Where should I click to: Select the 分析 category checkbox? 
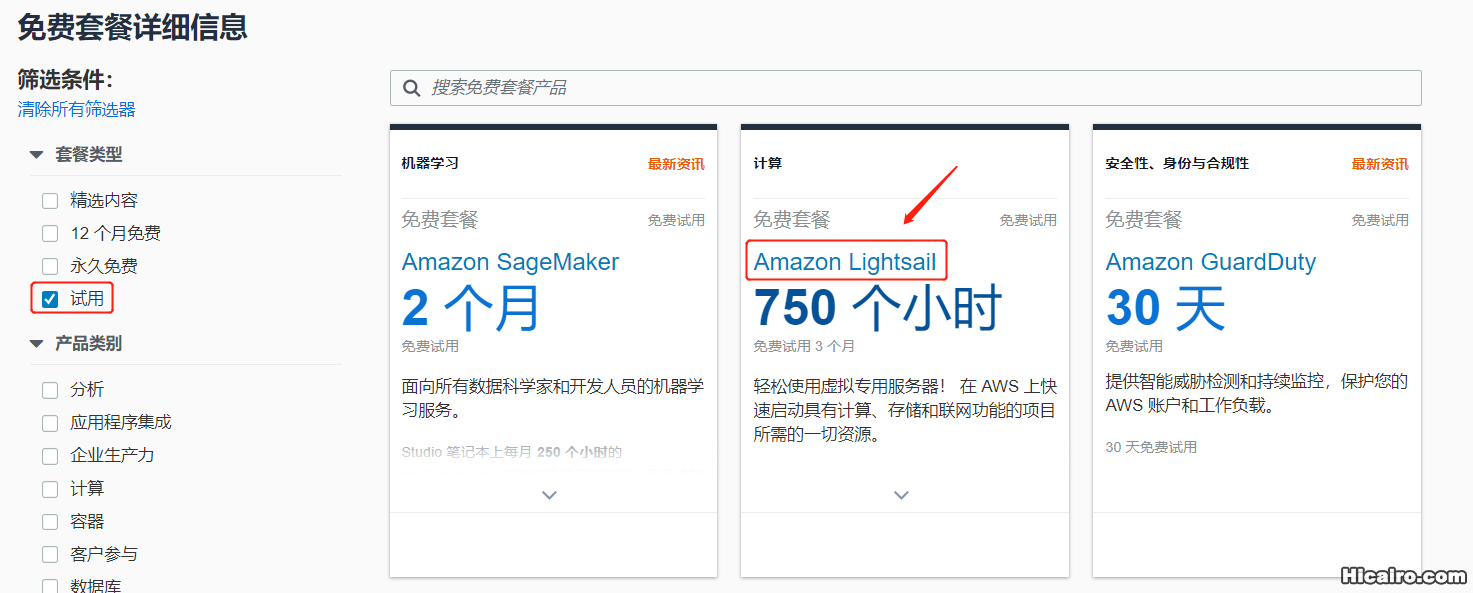[50, 390]
